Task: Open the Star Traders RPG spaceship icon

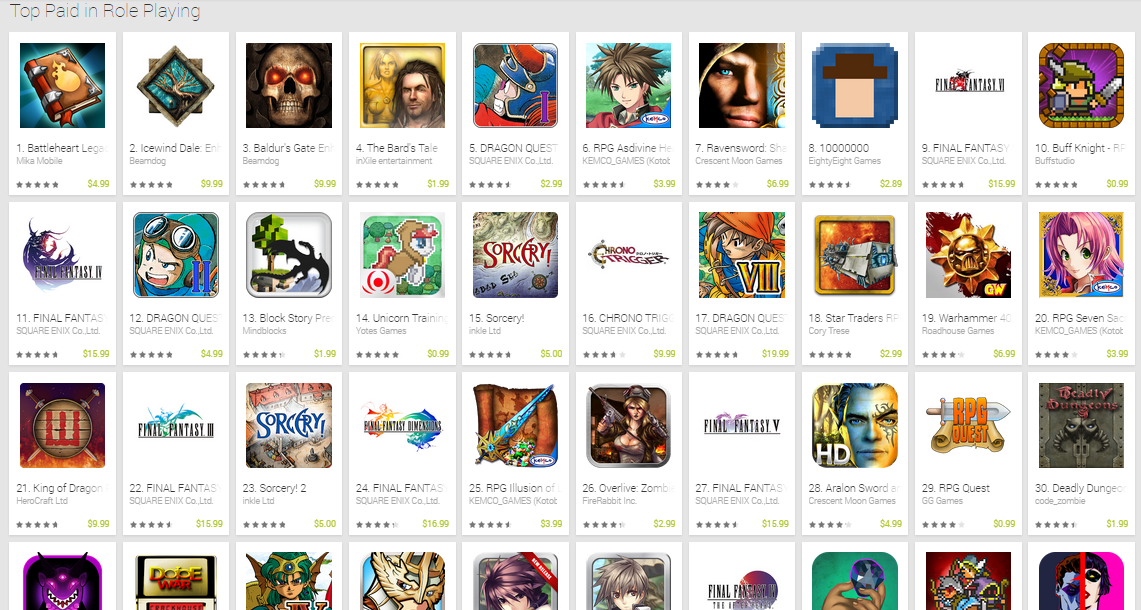Action: (x=855, y=255)
